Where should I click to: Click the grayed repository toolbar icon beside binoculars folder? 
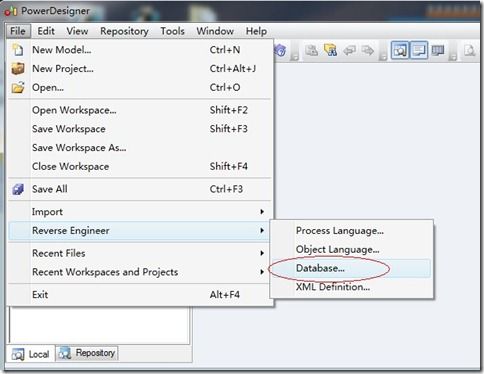[x=312, y=51]
